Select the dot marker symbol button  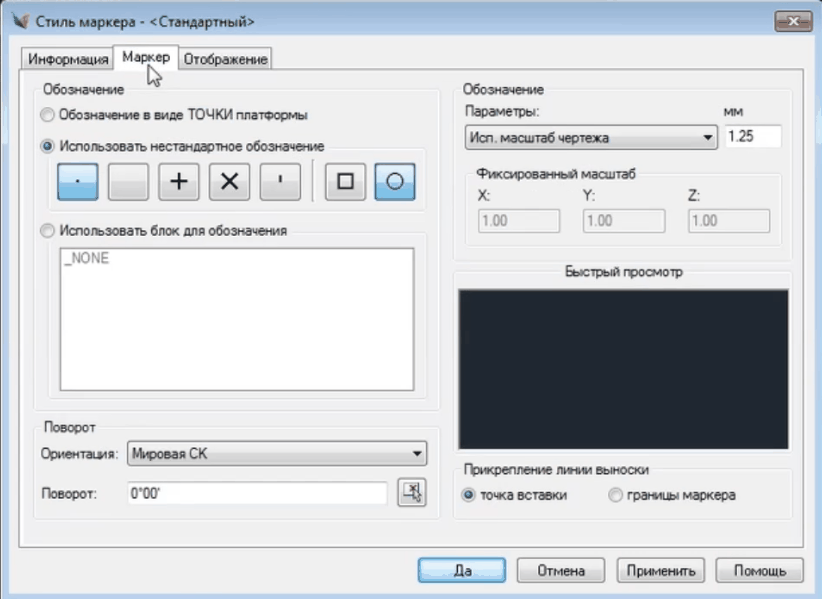click(78, 182)
